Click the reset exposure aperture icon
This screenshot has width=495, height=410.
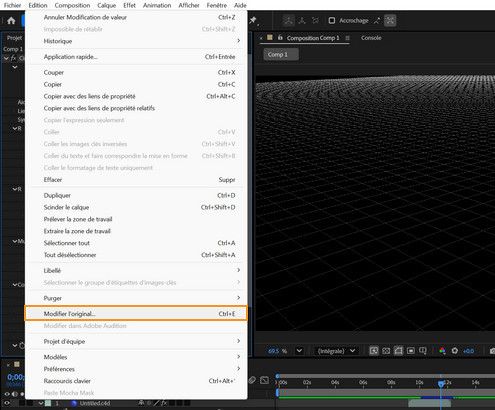[455, 351]
